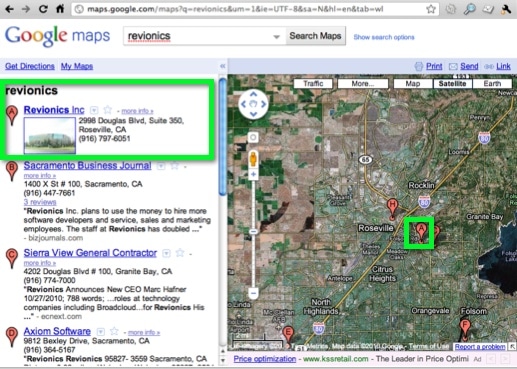The height and width of the screenshot is (369, 517).
Task: Star the Sierra View General Contractor result
Action: pos(180,253)
